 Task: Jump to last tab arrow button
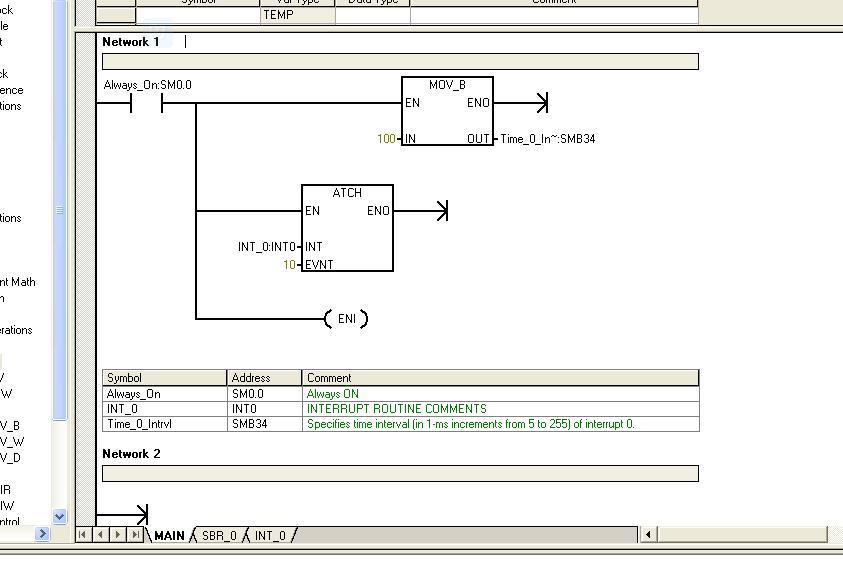pyautogui.click(x=135, y=535)
